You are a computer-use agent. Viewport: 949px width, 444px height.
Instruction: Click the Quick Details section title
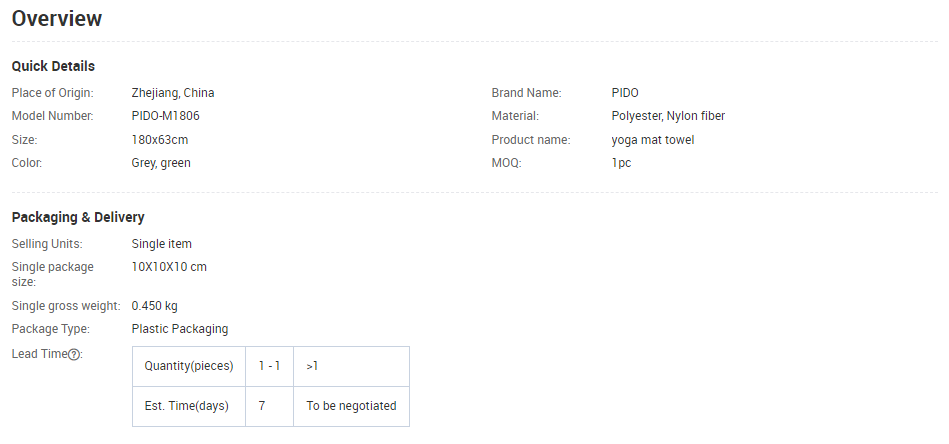click(53, 66)
